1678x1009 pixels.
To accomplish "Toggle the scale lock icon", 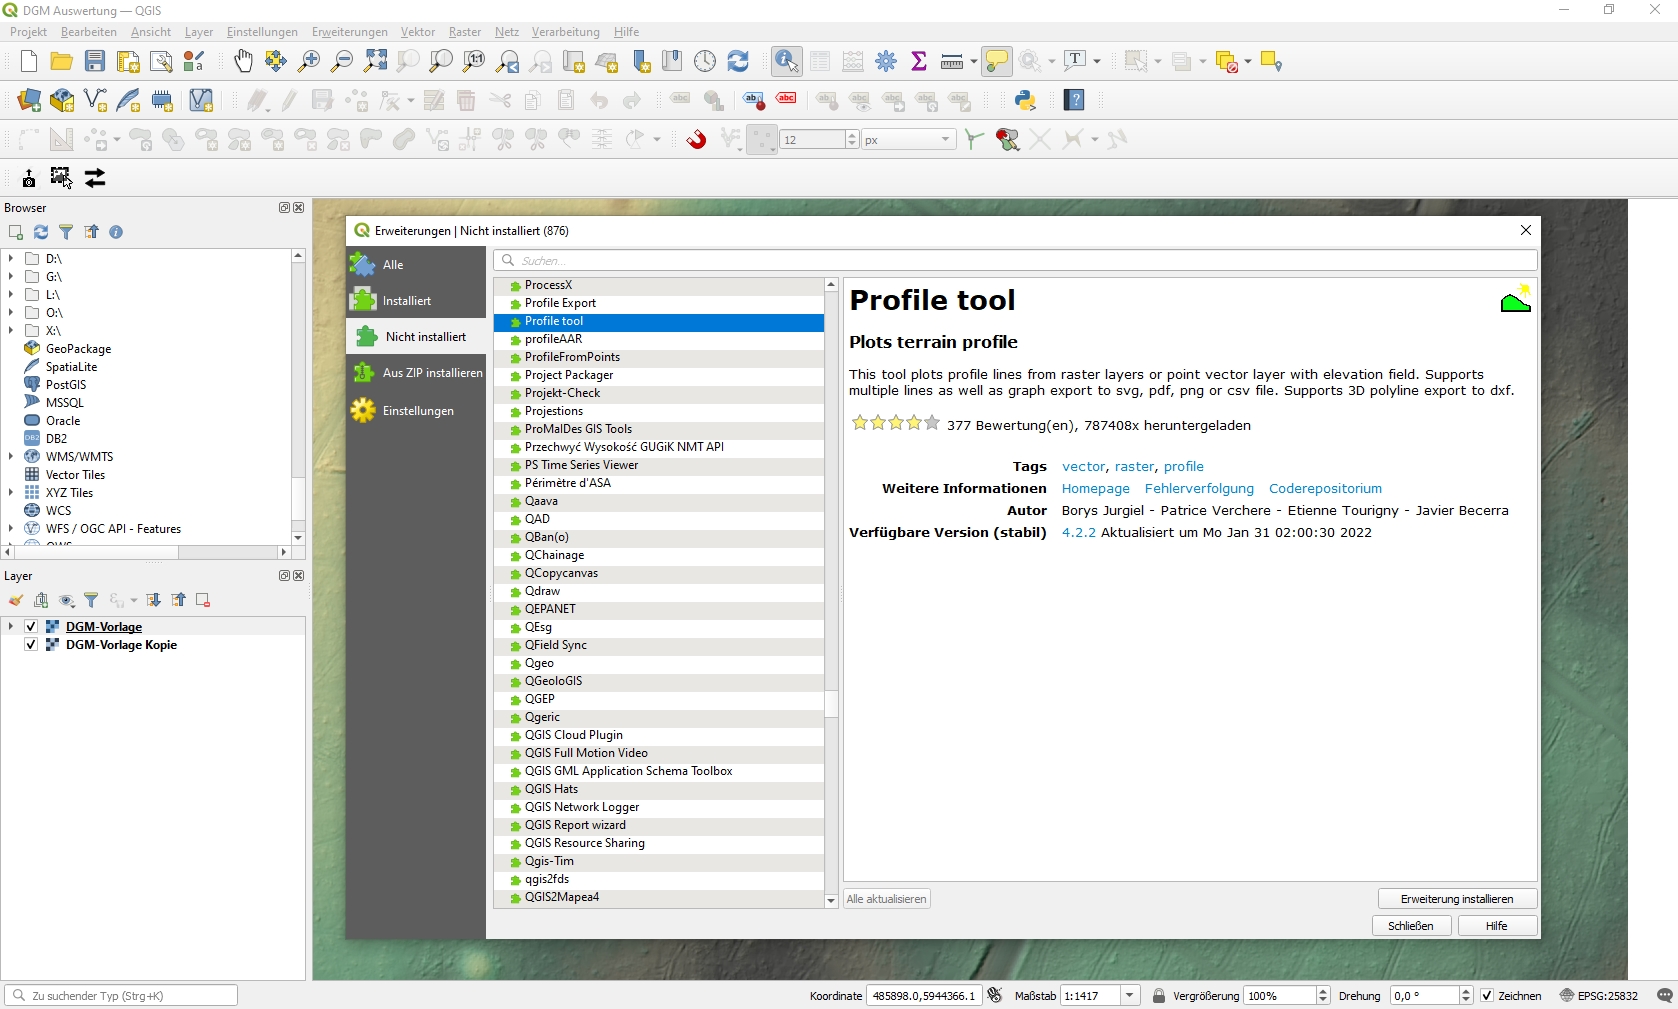I will pos(1159,996).
